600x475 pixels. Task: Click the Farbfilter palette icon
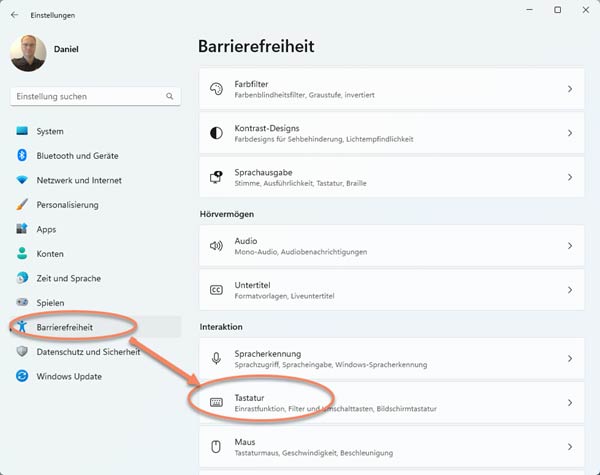[216, 89]
